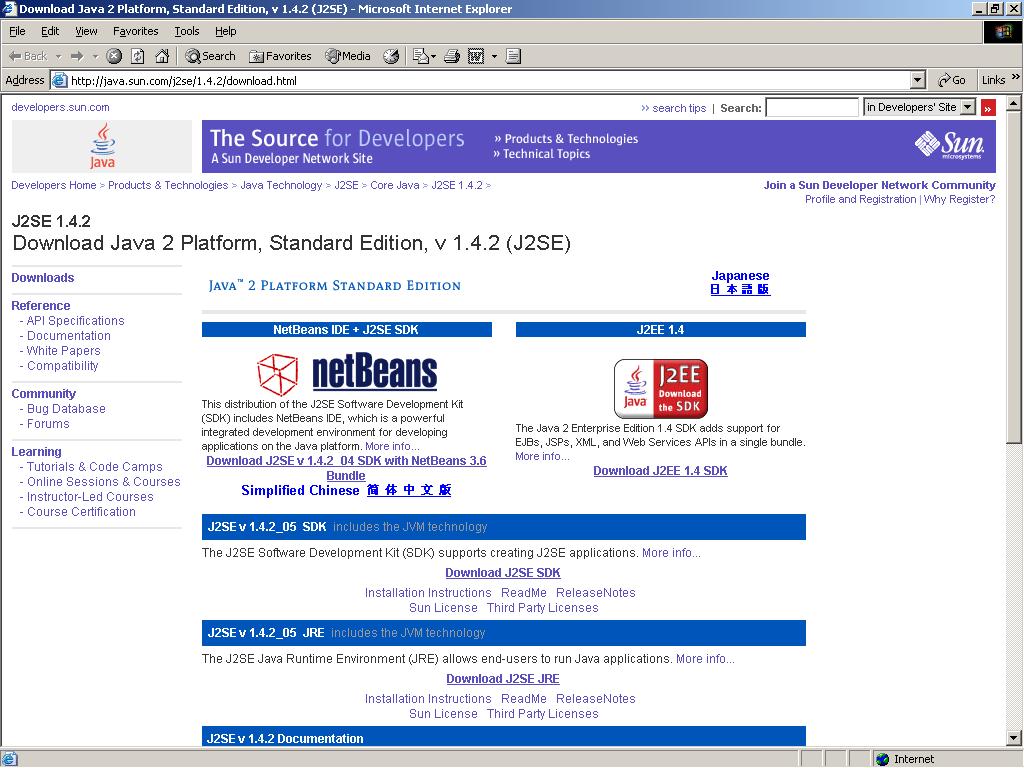Open the Favorites toolbar button
This screenshot has width=1024, height=768.
[280, 56]
